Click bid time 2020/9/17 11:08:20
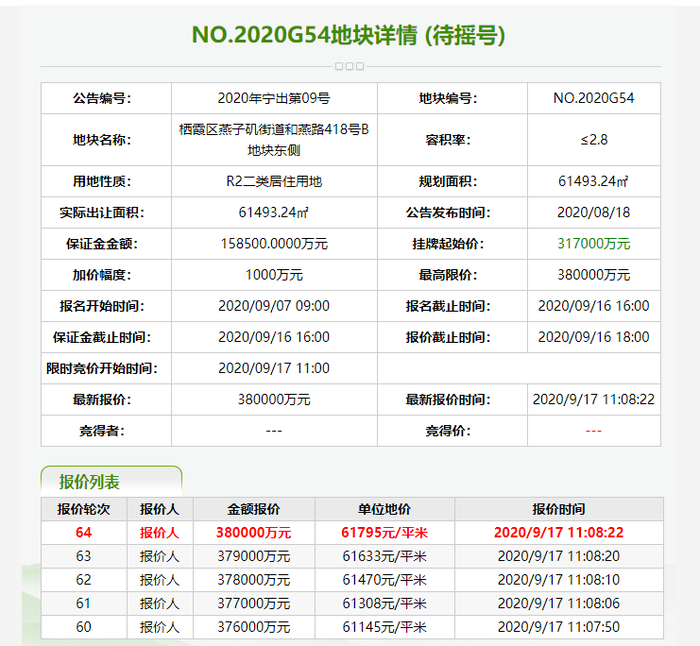 (558, 556)
